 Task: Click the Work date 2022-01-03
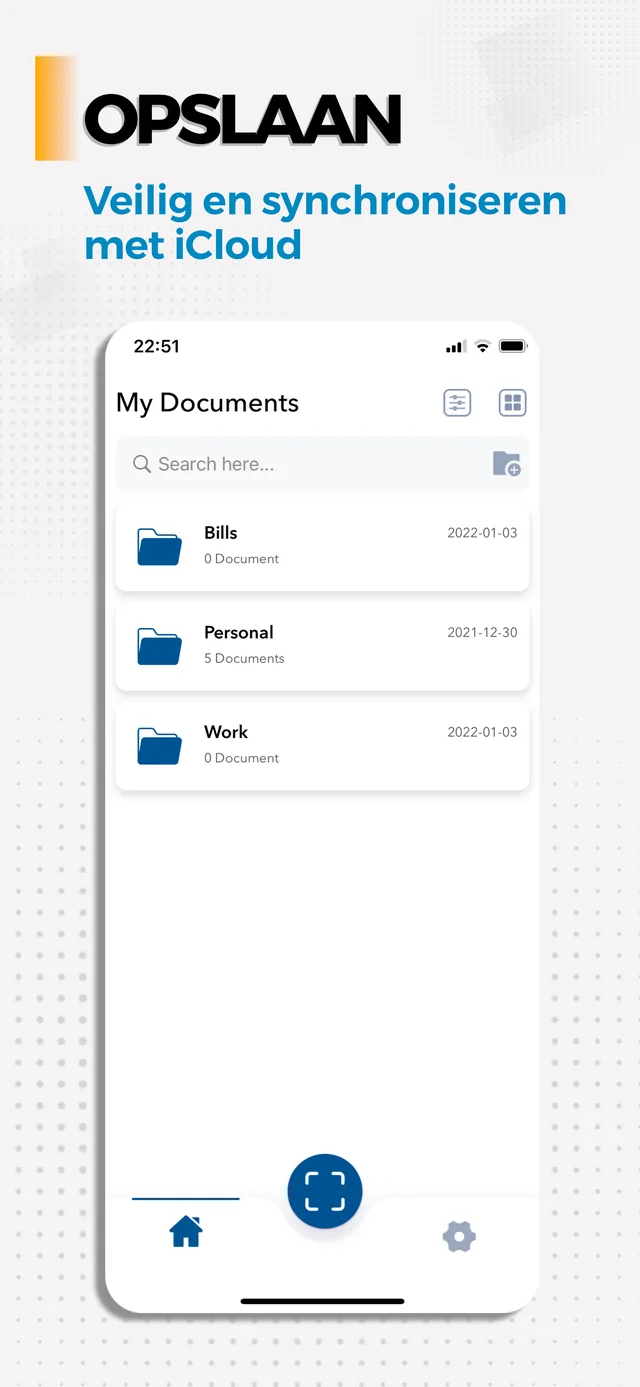tap(482, 732)
